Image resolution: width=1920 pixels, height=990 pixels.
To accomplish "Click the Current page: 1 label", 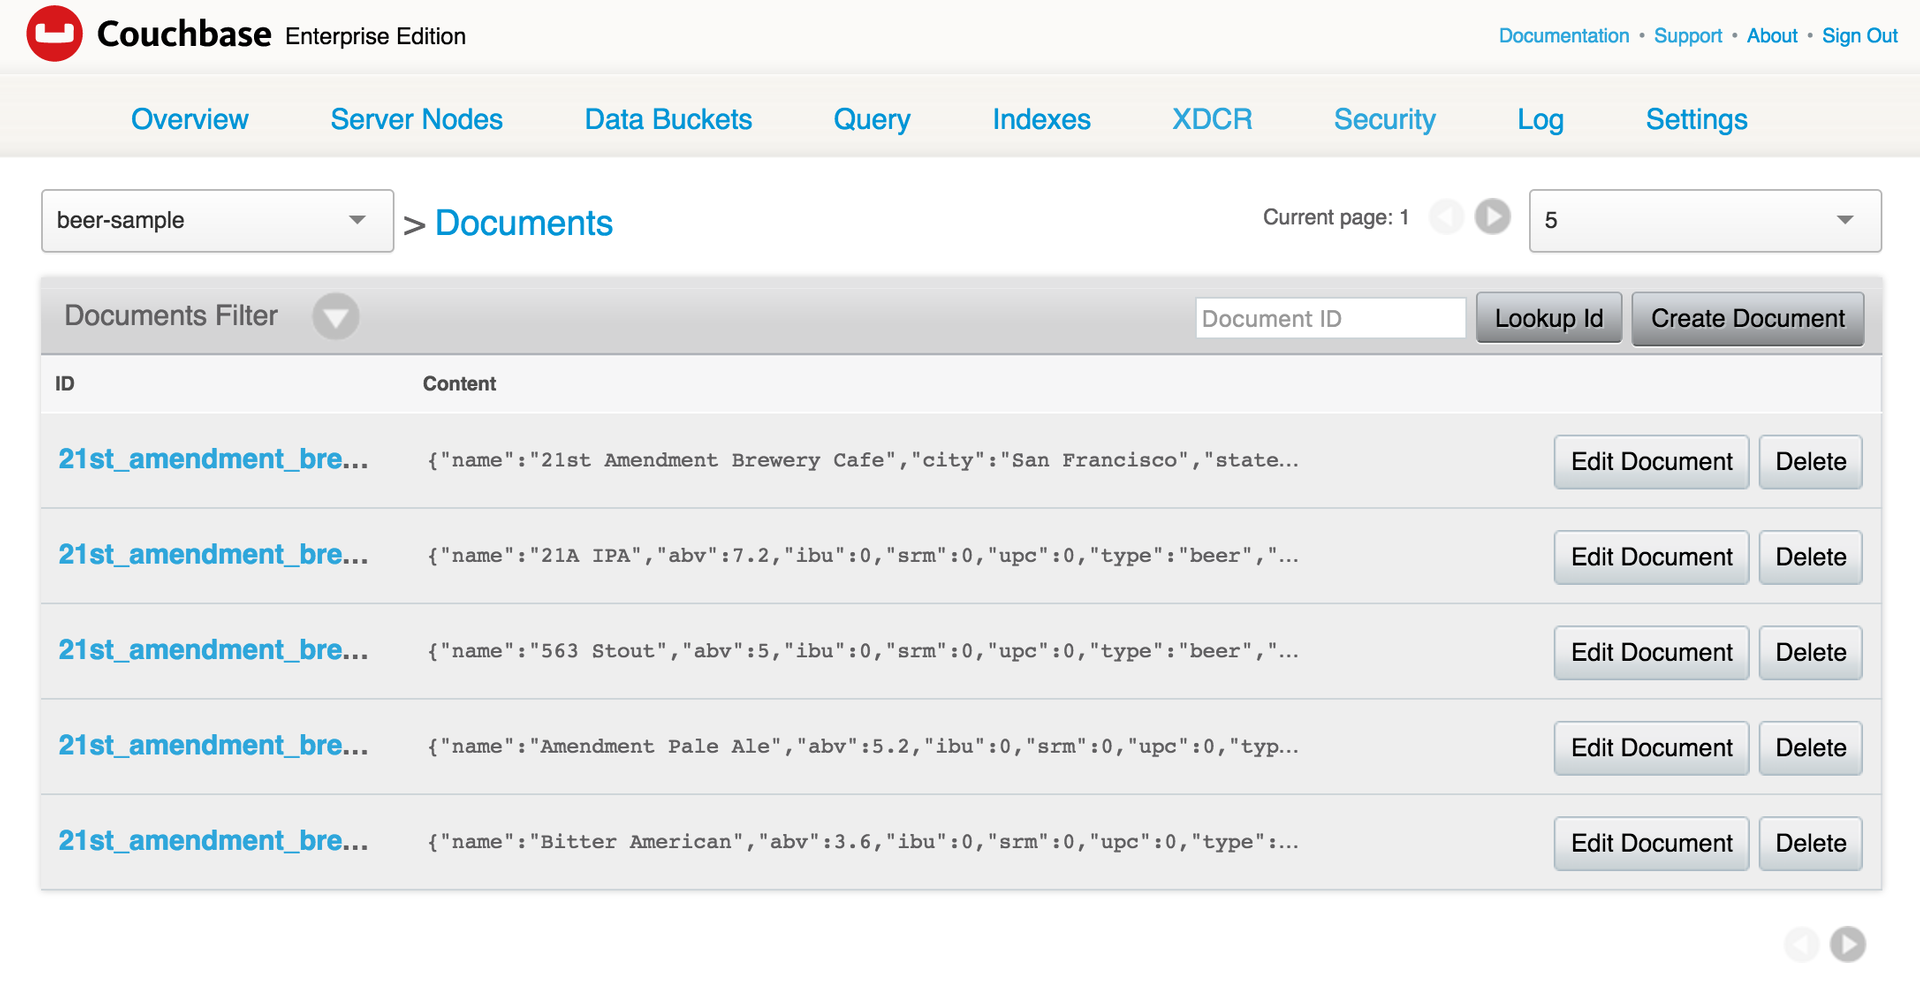I will tap(1336, 218).
